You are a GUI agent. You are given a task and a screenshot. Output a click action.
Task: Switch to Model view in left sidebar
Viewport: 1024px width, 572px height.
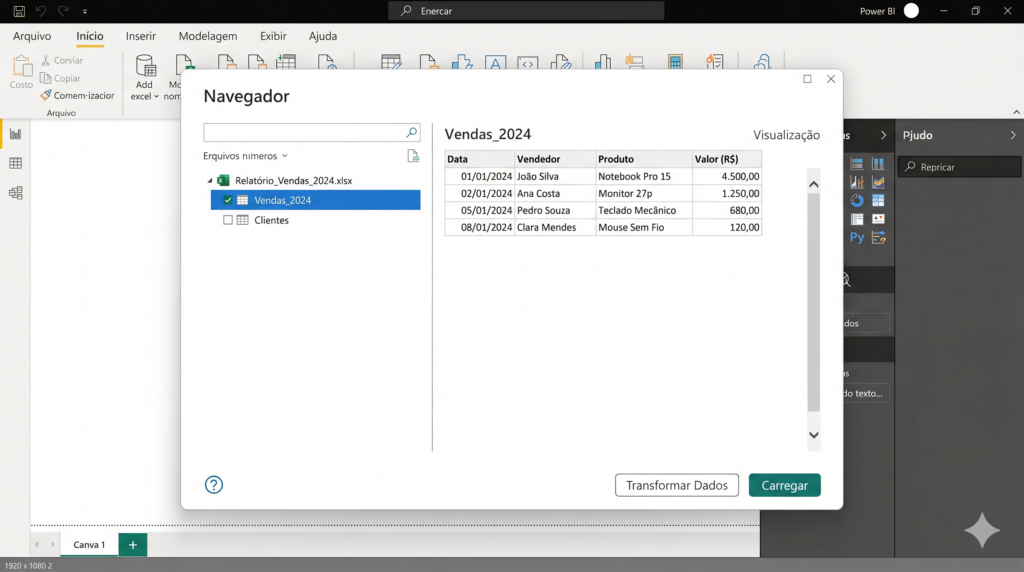click(x=15, y=193)
